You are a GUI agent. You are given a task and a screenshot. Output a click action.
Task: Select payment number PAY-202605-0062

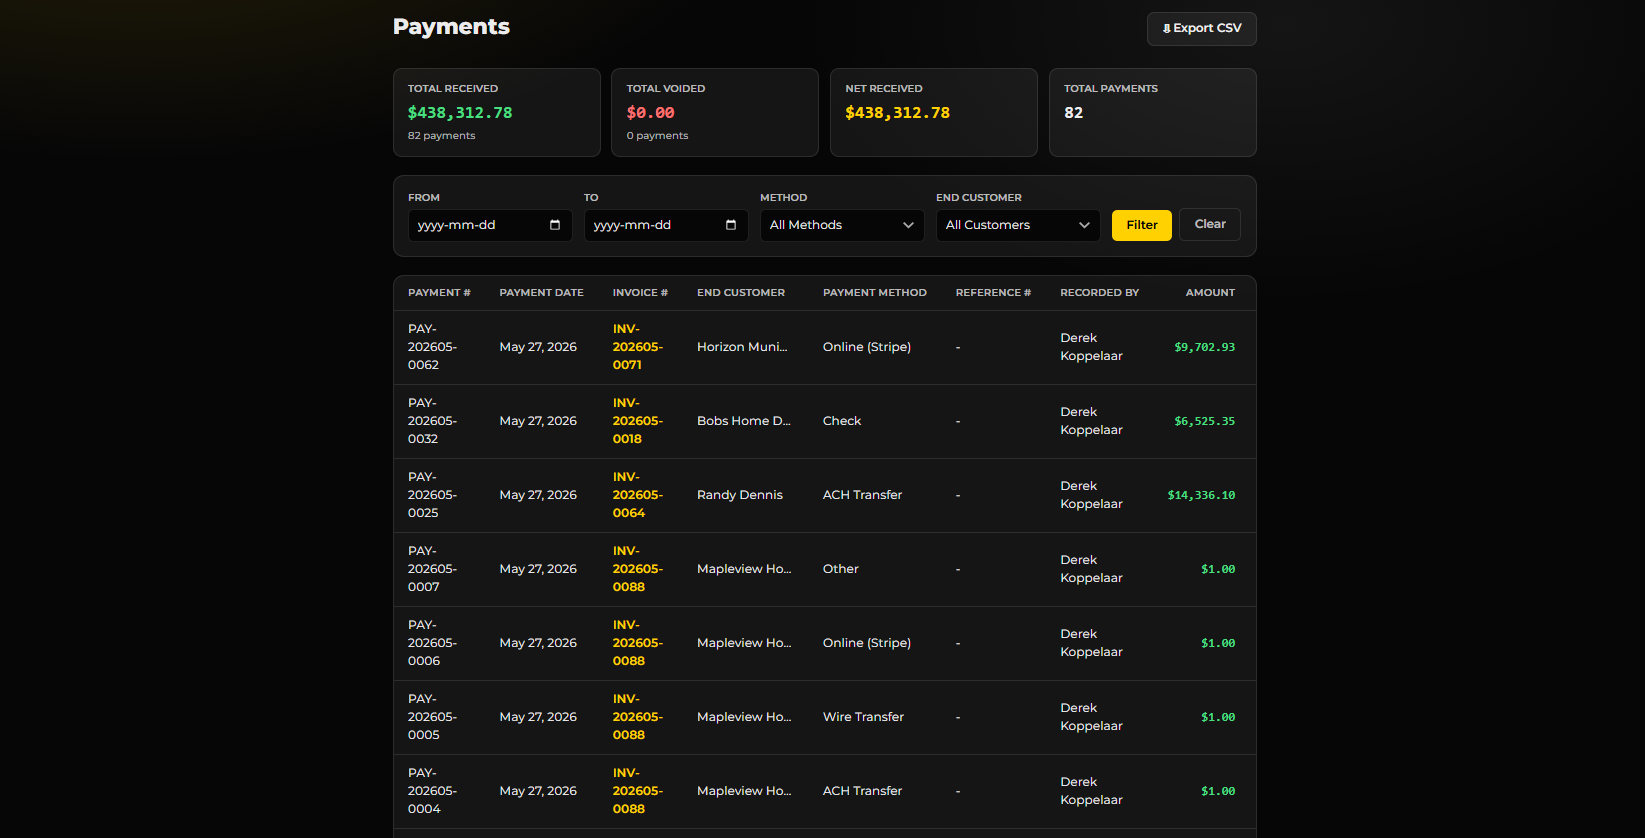coord(432,347)
